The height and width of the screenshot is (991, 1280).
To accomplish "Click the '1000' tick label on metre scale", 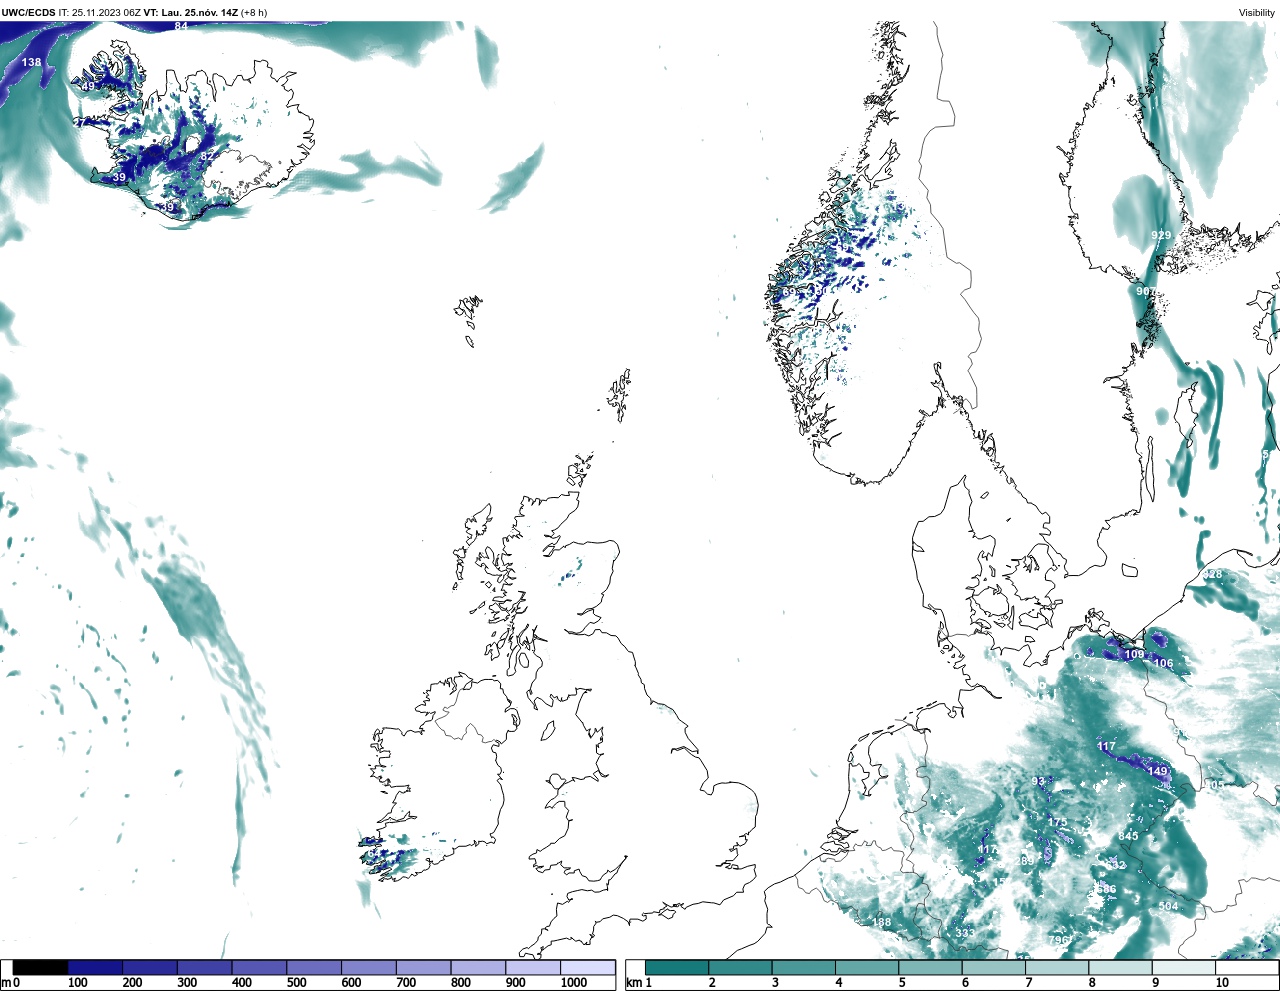I will point(573,983).
